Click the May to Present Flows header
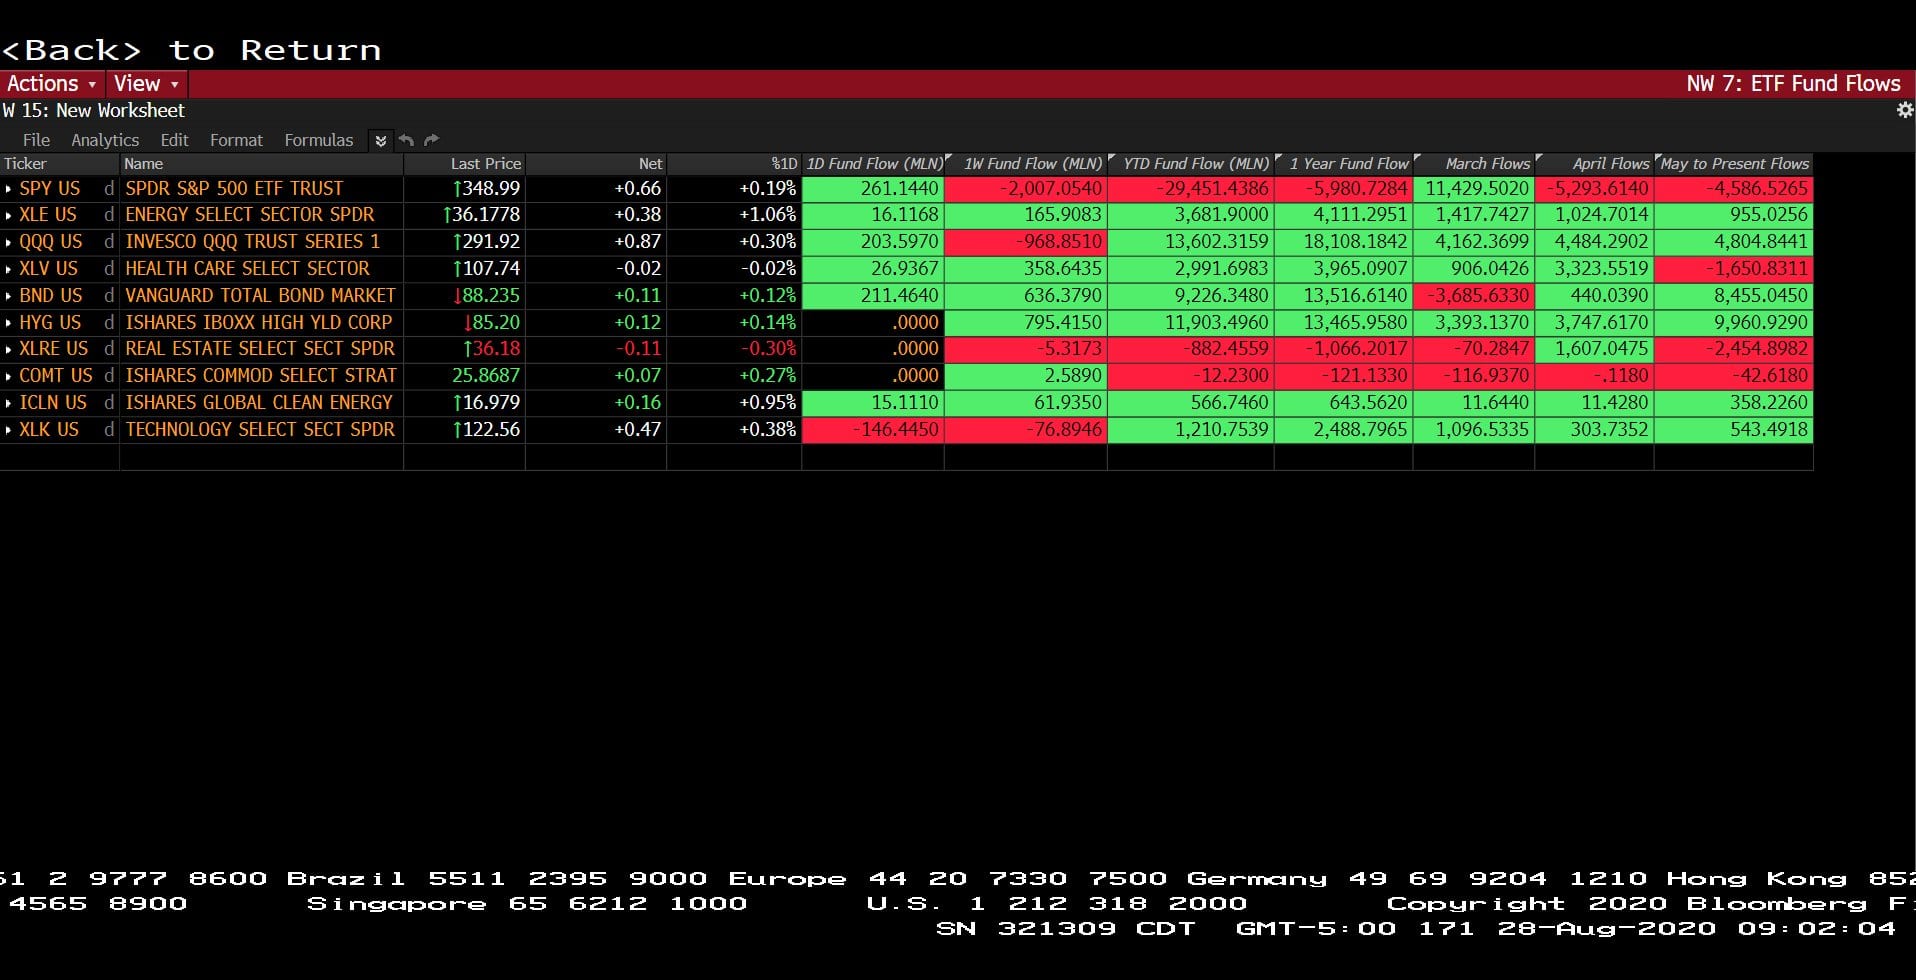 click(x=1734, y=164)
